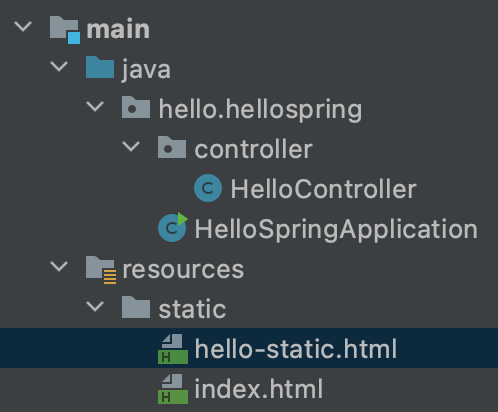
Task: Collapse the controller package chevron
Action: [131, 147]
